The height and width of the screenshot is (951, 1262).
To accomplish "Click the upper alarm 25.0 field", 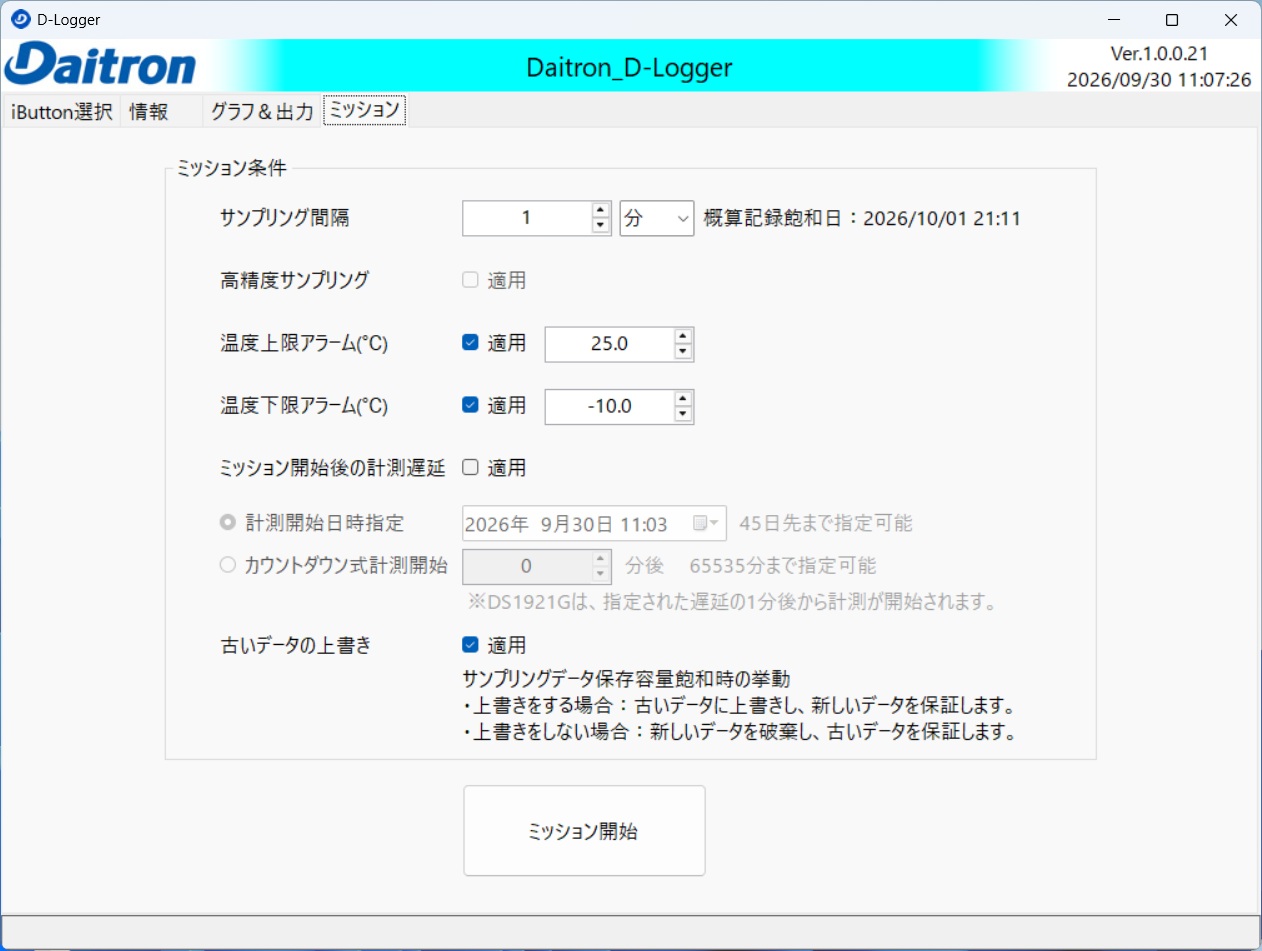I will pos(609,344).
